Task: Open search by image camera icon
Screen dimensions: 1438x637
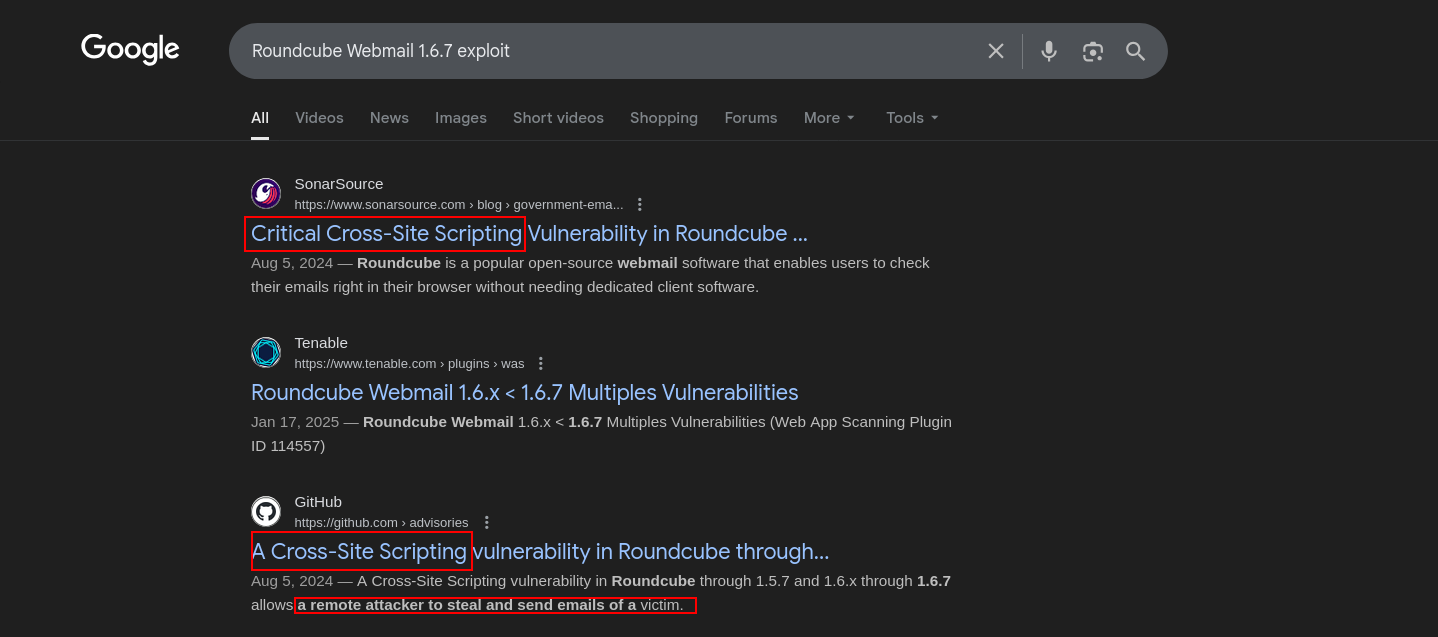Action: click(1092, 51)
